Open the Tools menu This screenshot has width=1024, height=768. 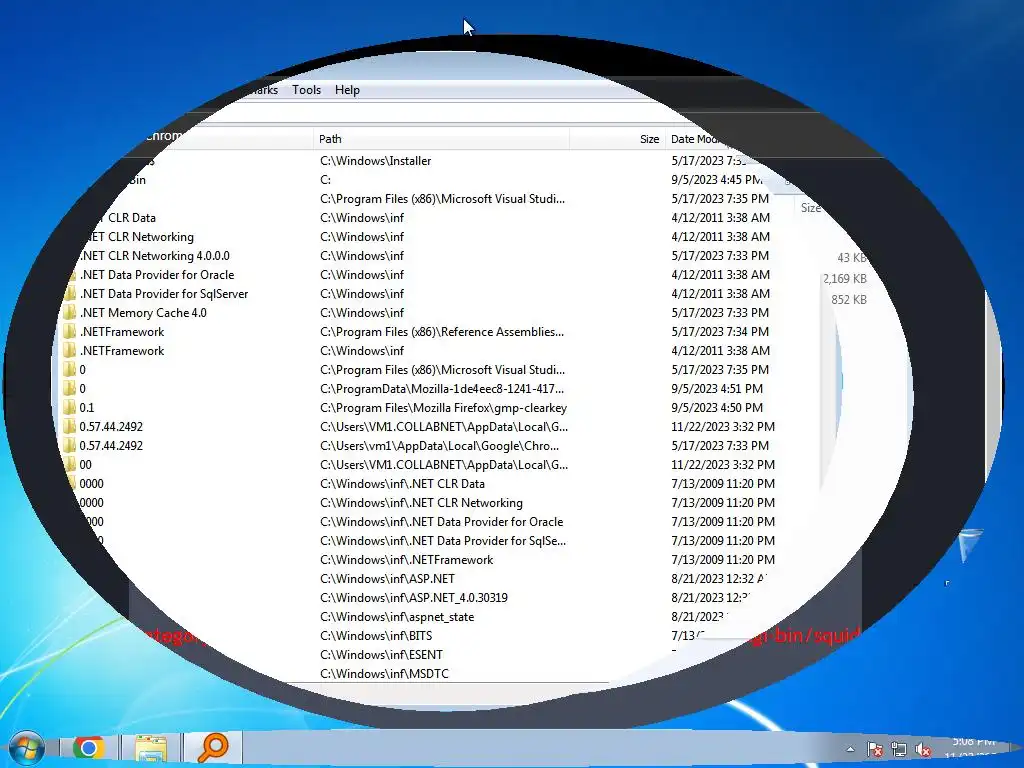[306, 90]
